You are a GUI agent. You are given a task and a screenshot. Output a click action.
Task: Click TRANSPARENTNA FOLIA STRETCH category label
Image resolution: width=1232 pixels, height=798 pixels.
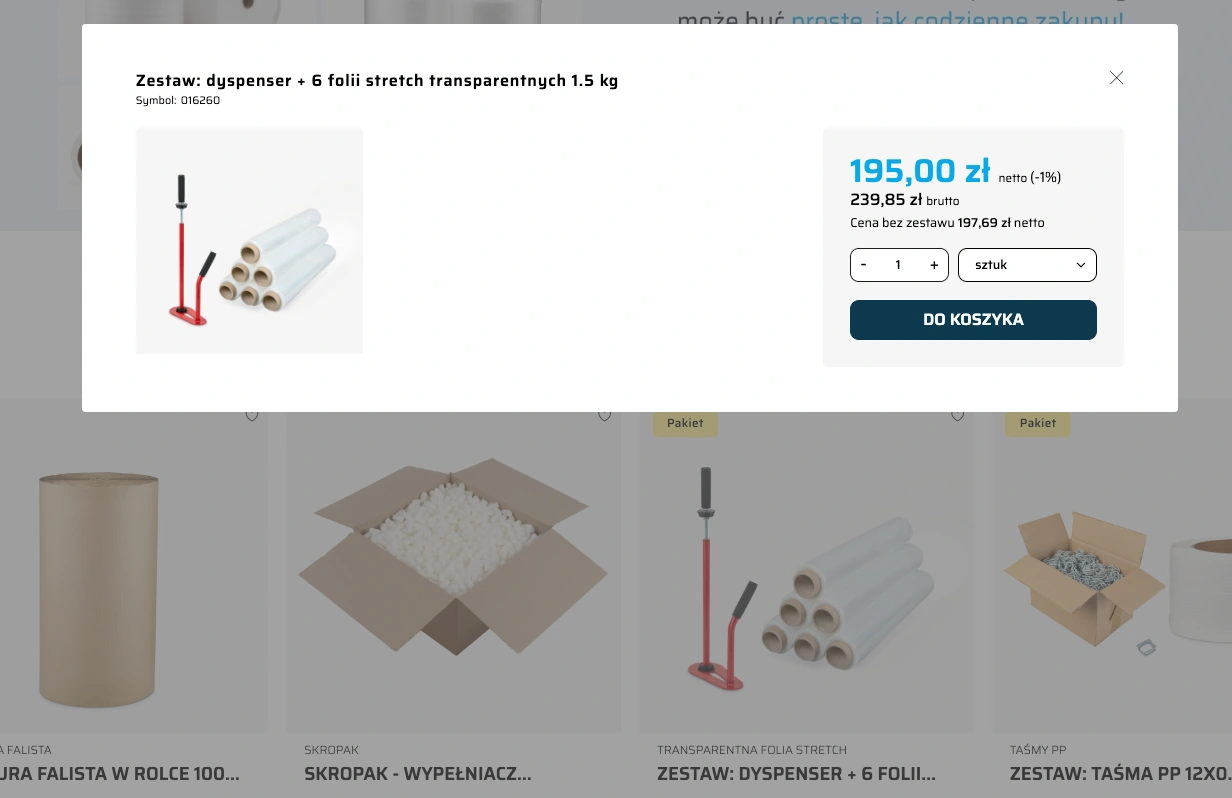[752, 750]
